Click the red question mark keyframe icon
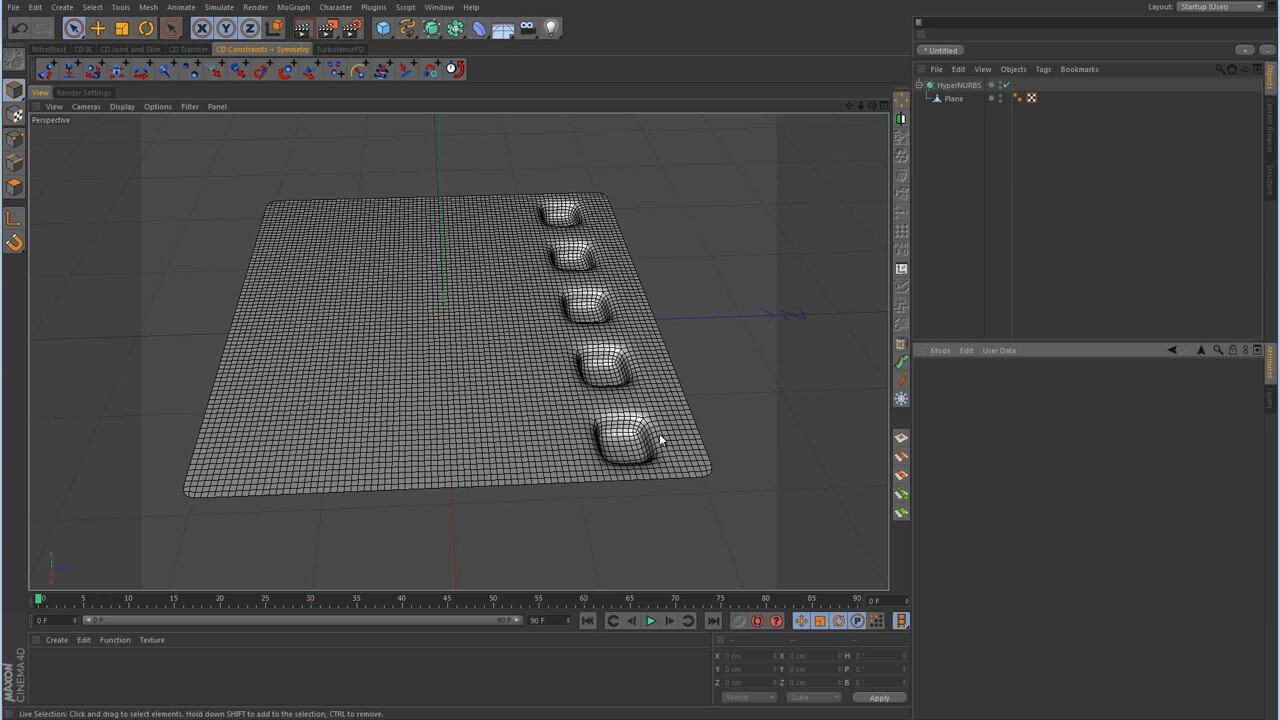This screenshot has height=720, width=1280. 776,621
